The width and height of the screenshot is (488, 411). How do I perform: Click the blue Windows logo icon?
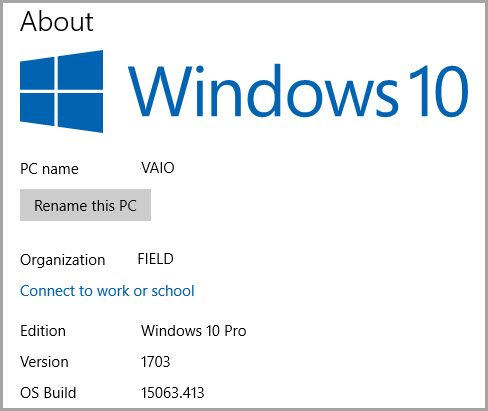tap(61, 91)
